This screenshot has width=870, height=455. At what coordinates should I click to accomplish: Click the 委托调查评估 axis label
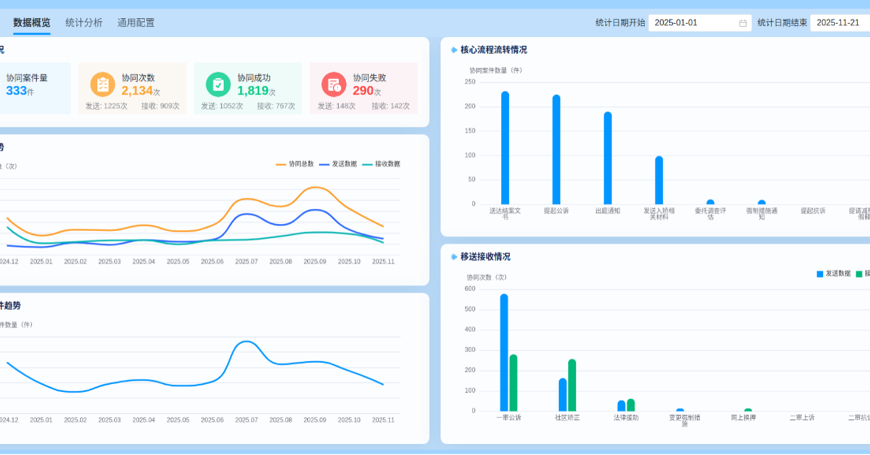click(x=710, y=214)
